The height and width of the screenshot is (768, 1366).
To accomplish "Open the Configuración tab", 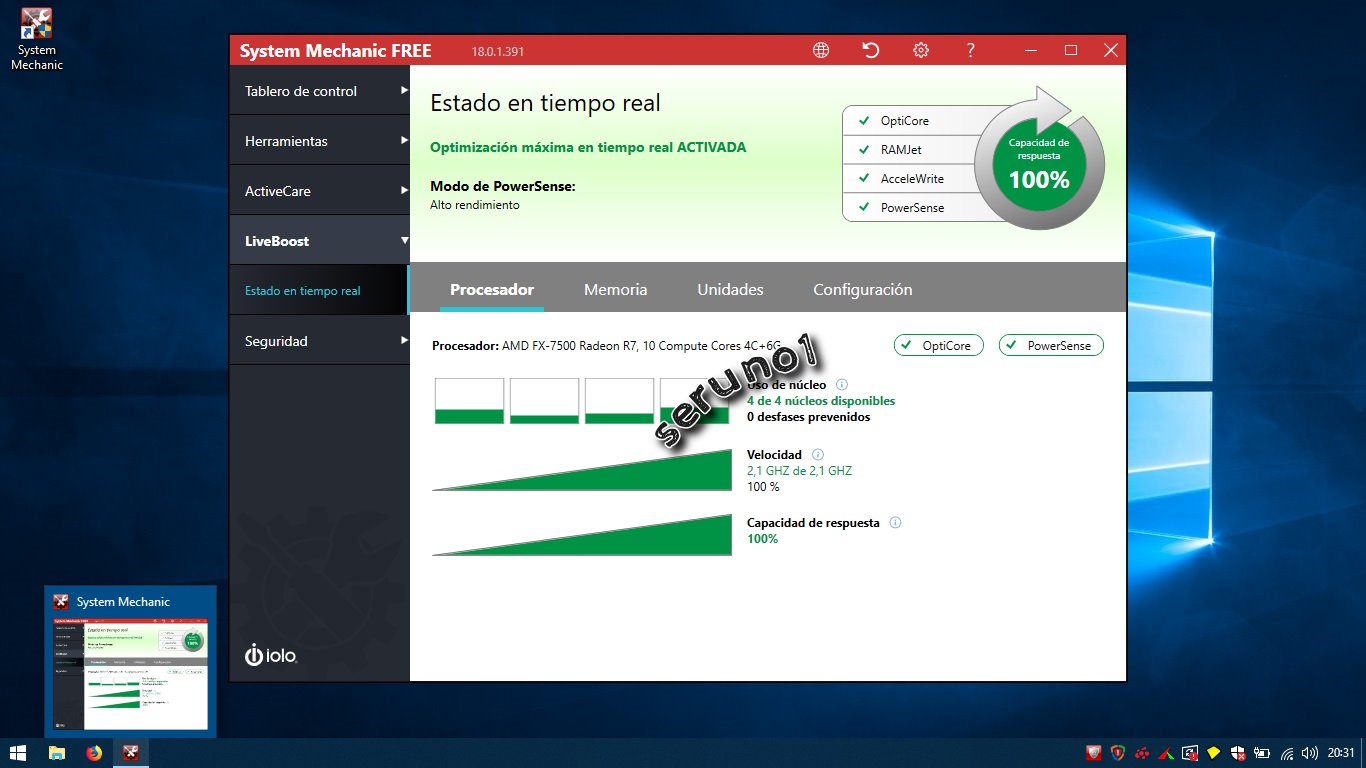I will point(863,289).
